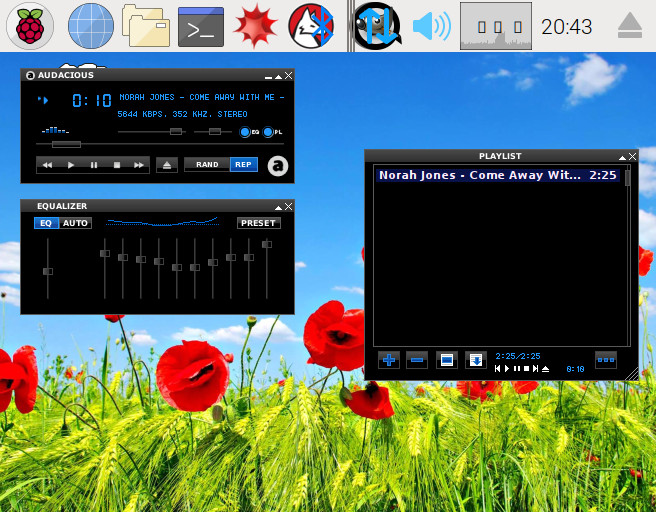Remove from playlist with the minus button

(x=417, y=360)
